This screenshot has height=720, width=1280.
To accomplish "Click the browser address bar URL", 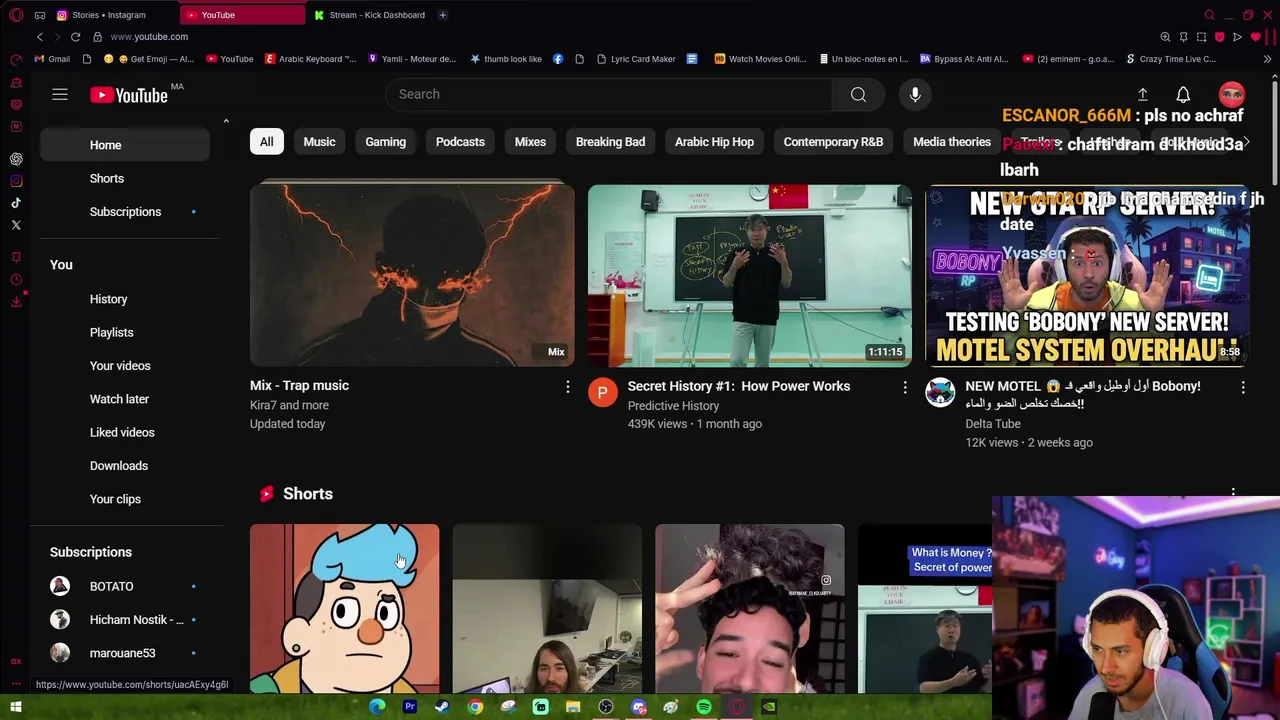I will tap(149, 37).
